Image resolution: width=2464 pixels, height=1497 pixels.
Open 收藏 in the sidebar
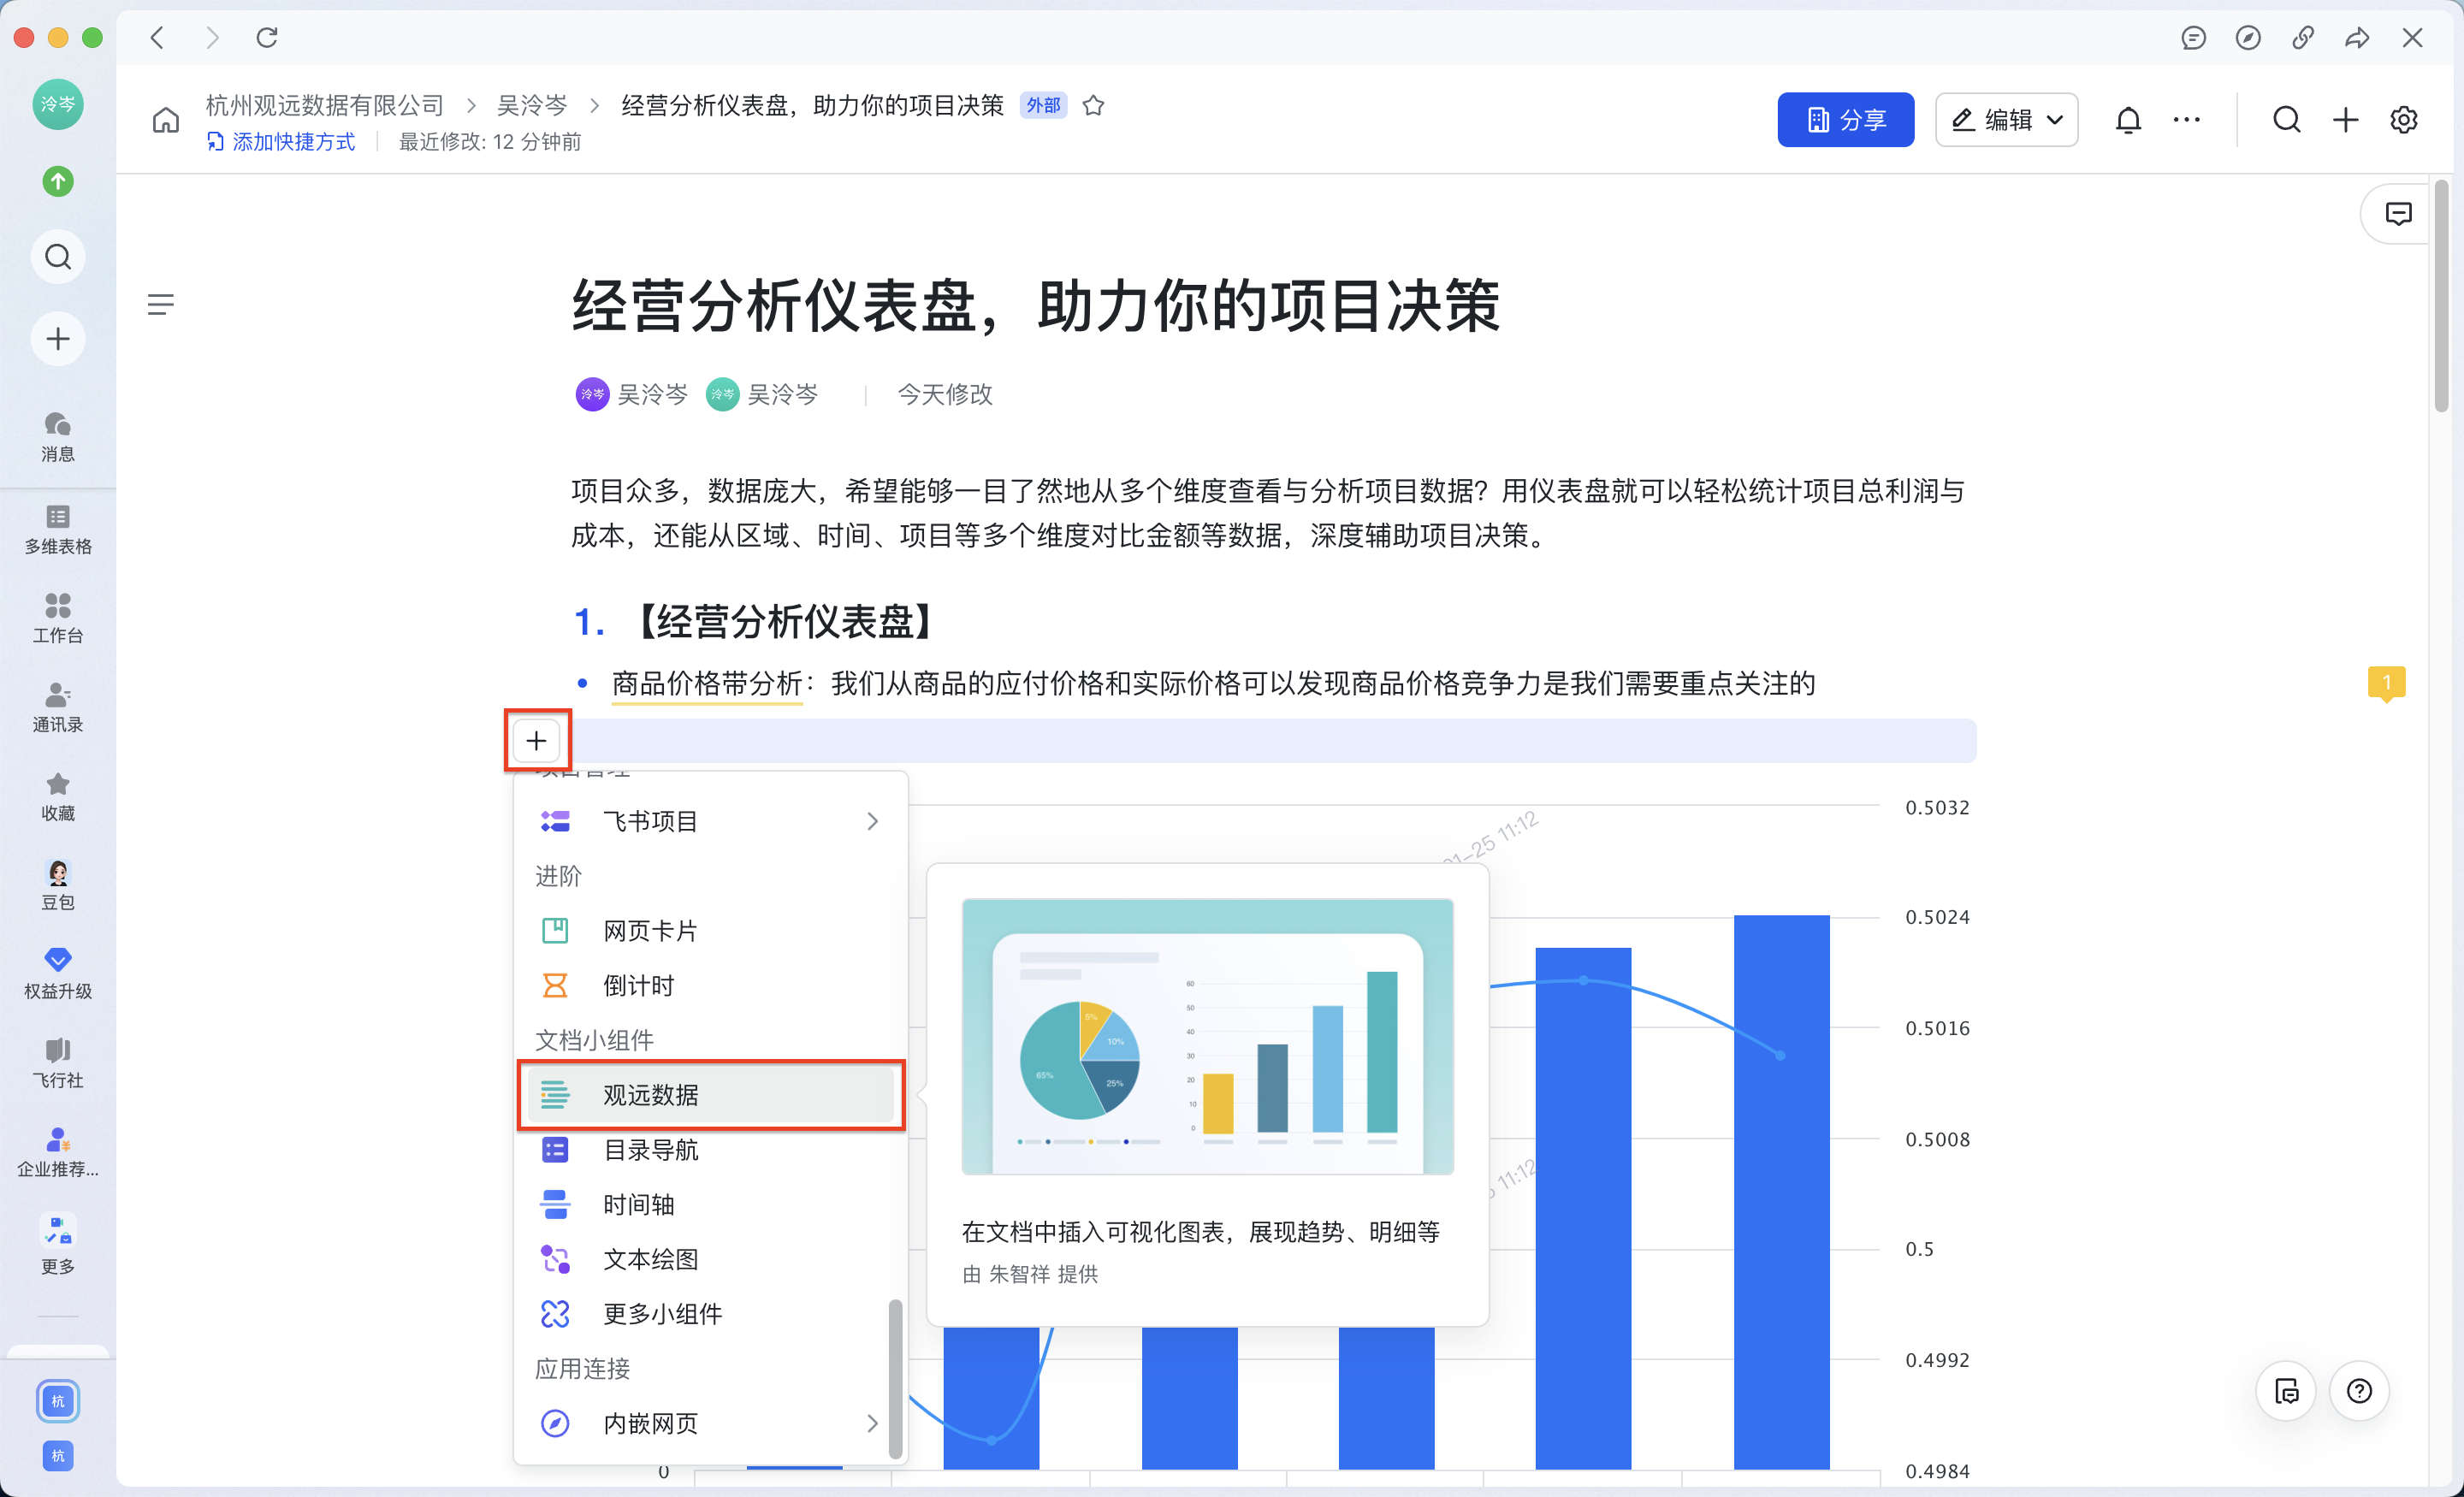click(x=58, y=796)
